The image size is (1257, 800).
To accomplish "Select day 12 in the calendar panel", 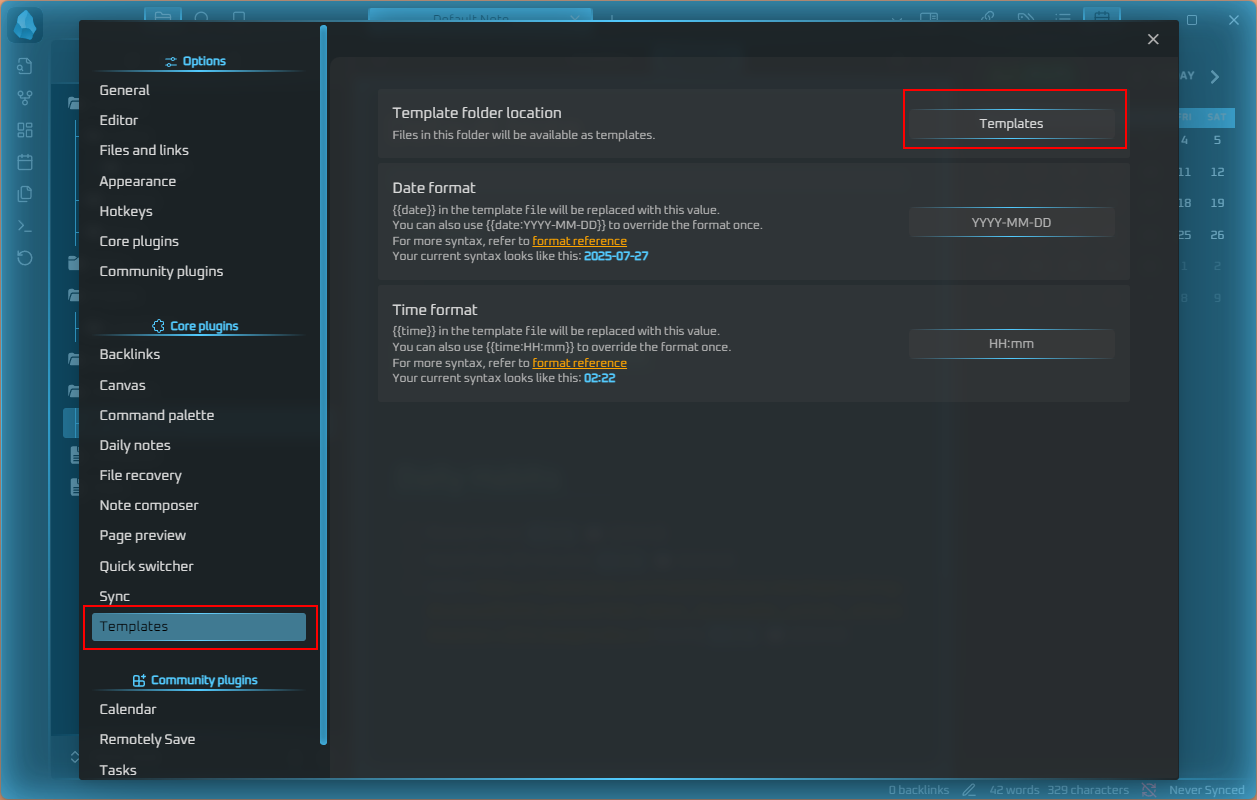I will pyautogui.click(x=1217, y=172).
